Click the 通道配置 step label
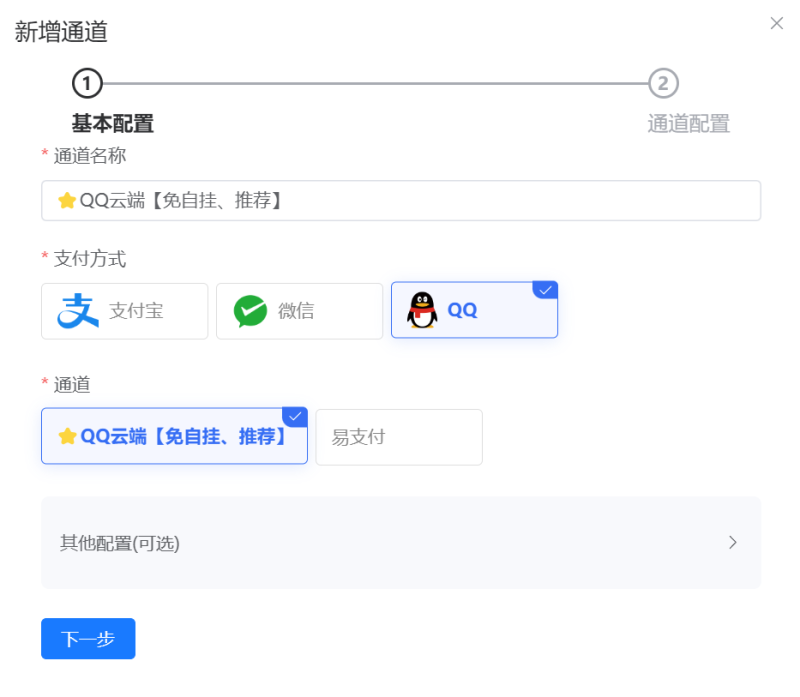Viewport: 800px width, 697px height. tap(689, 123)
